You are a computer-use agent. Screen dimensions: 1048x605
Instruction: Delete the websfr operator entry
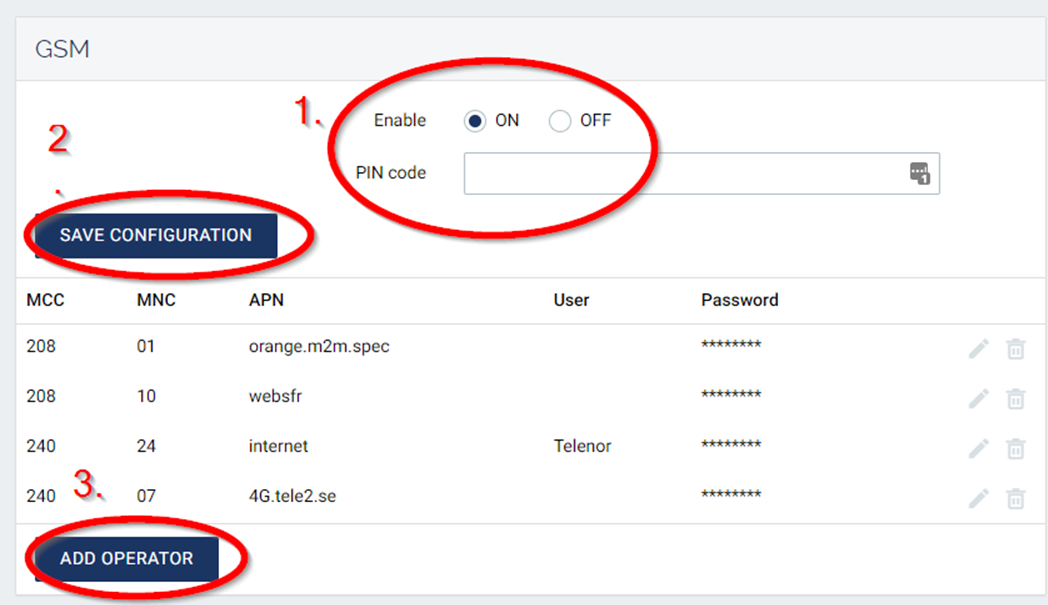(1016, 398)
